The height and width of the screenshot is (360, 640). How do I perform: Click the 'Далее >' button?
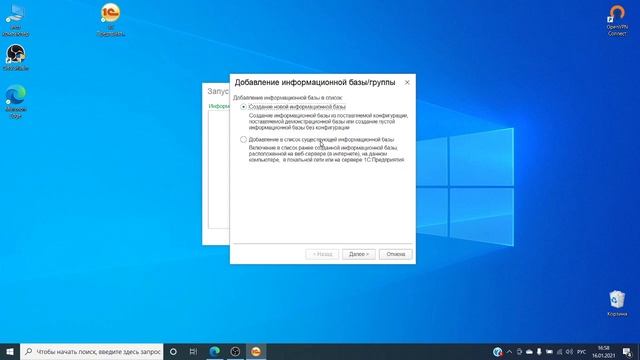359,254
